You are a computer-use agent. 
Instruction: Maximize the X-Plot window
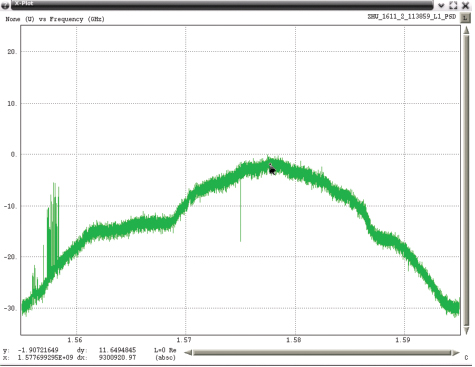click(x=453, y=5)
